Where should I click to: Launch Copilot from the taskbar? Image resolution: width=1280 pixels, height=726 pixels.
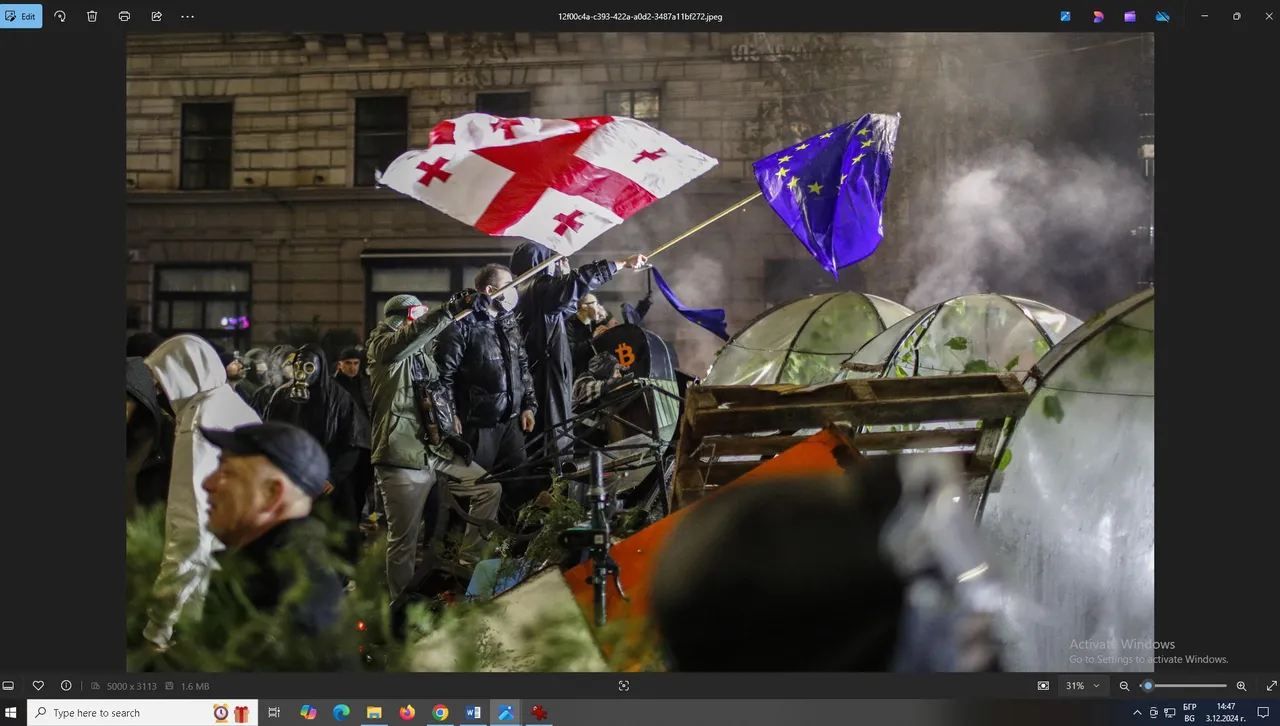click(x=308, y=713)
